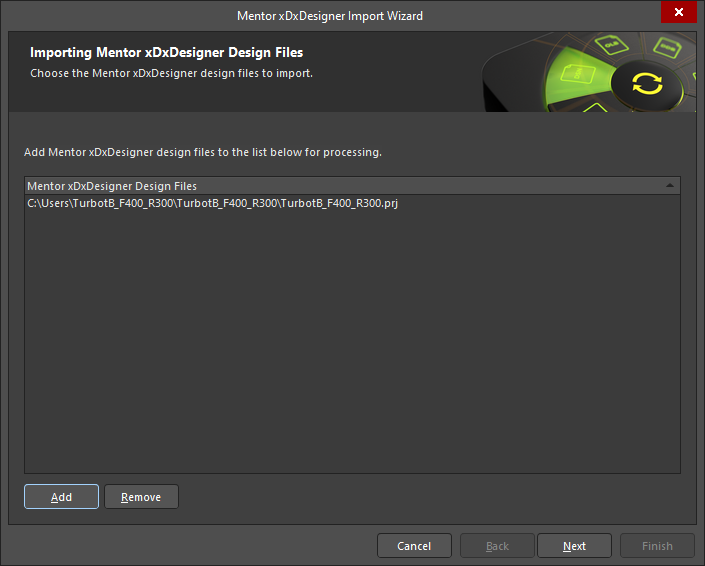Click the OLB file icon in banner
Image resolution: width=705 pixels, height=566 pixels.
click(x=610, y=45)
